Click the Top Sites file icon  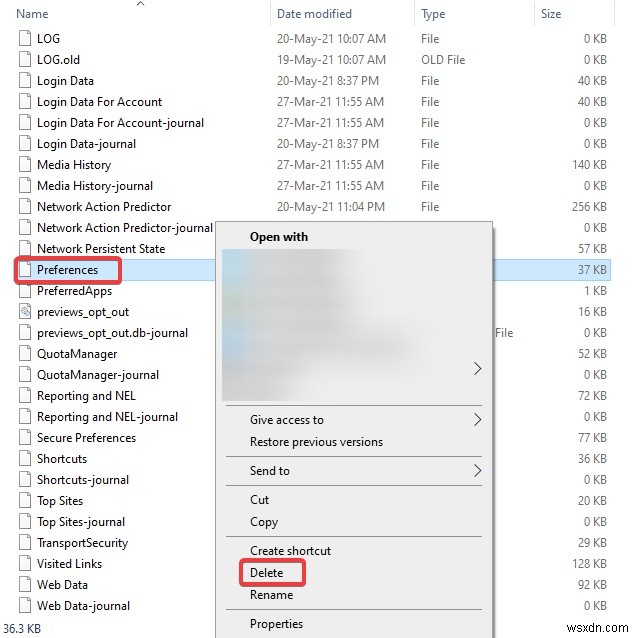[25, 501]
